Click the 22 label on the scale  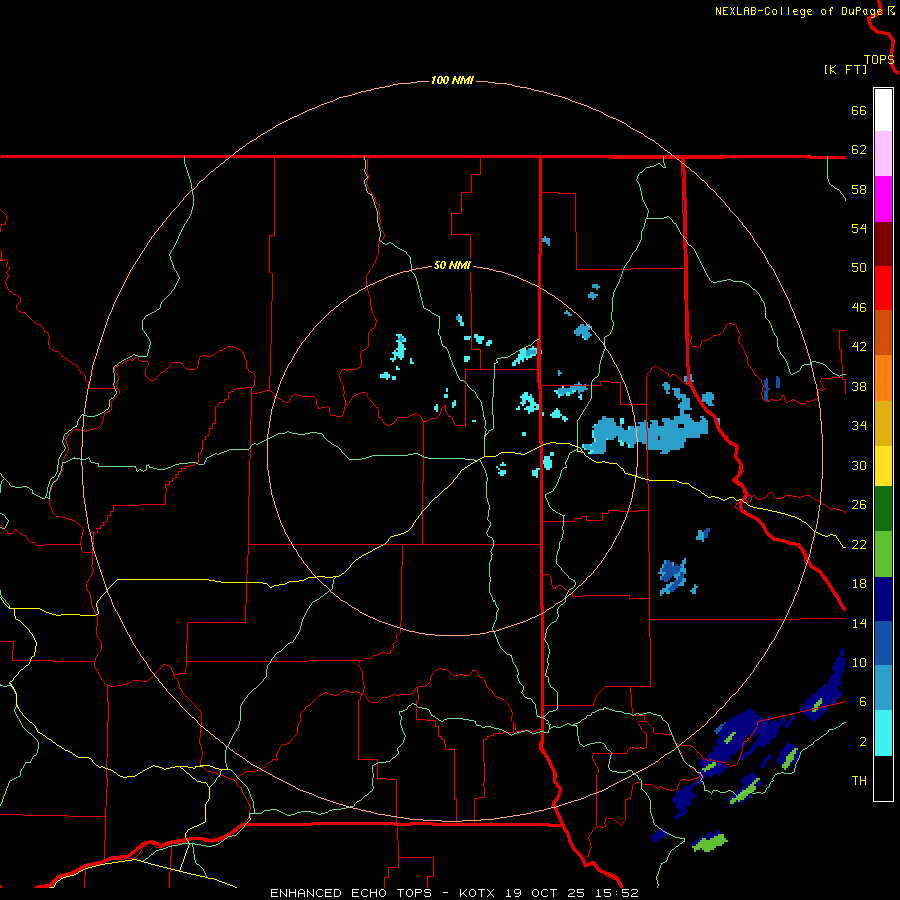coord(859,544)
